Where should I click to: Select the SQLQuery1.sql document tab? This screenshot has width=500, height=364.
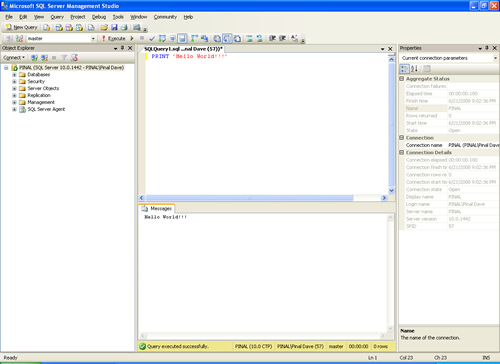183,49
